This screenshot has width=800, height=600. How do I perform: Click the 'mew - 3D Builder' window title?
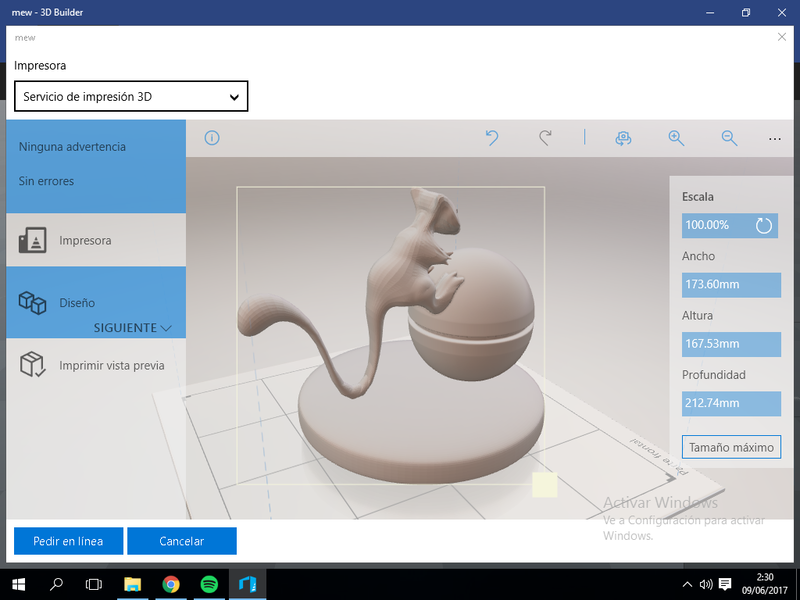(x=47, y=12)
